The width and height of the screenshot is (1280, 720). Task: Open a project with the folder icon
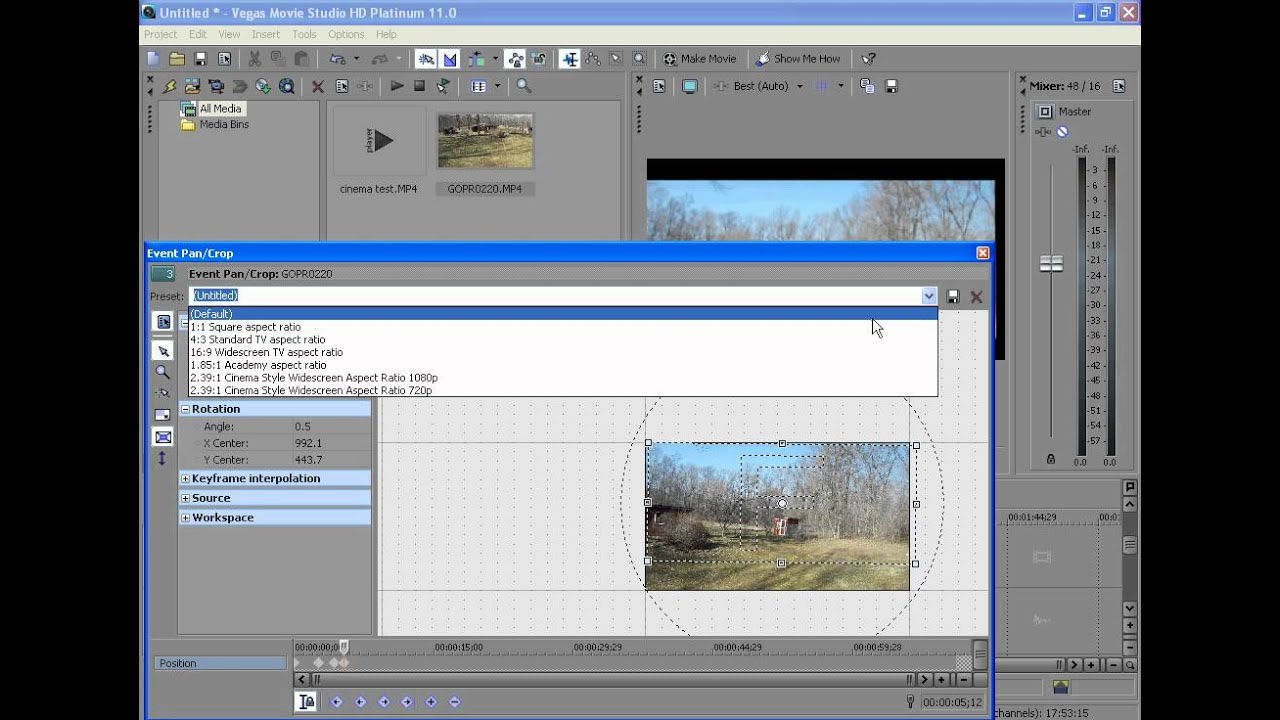(x=177, y=59)
